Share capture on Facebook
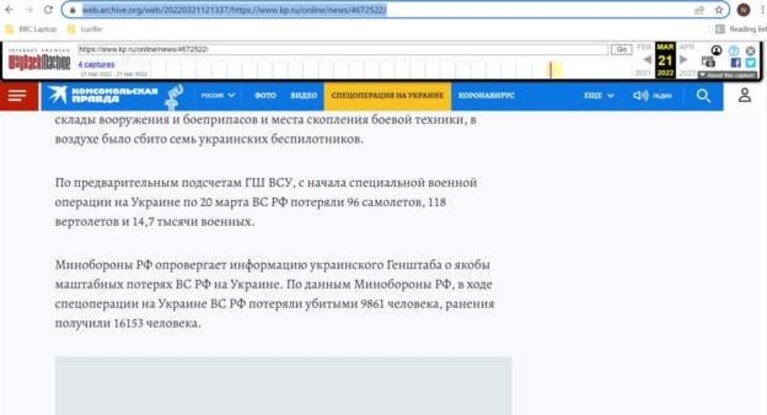 coord(735,63)
